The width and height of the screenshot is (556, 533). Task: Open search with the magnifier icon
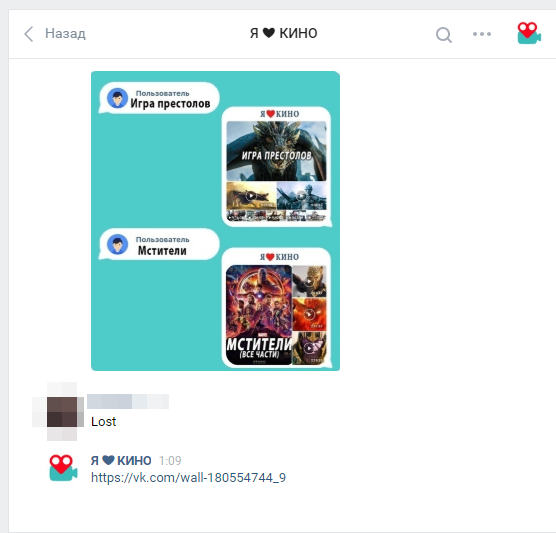(444, 35)
